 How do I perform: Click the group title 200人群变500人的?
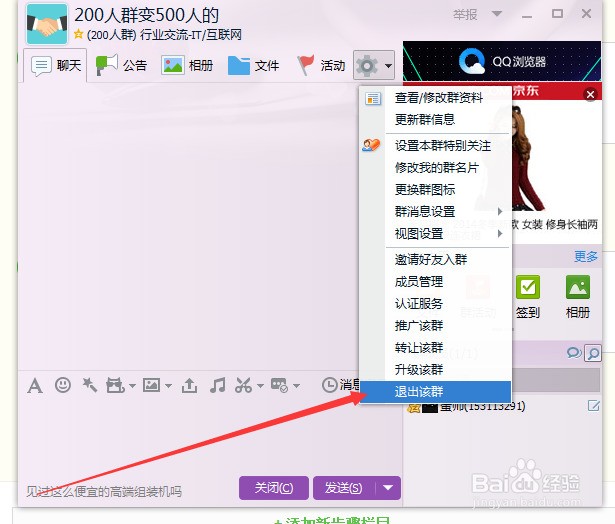(x=146, y=15)
